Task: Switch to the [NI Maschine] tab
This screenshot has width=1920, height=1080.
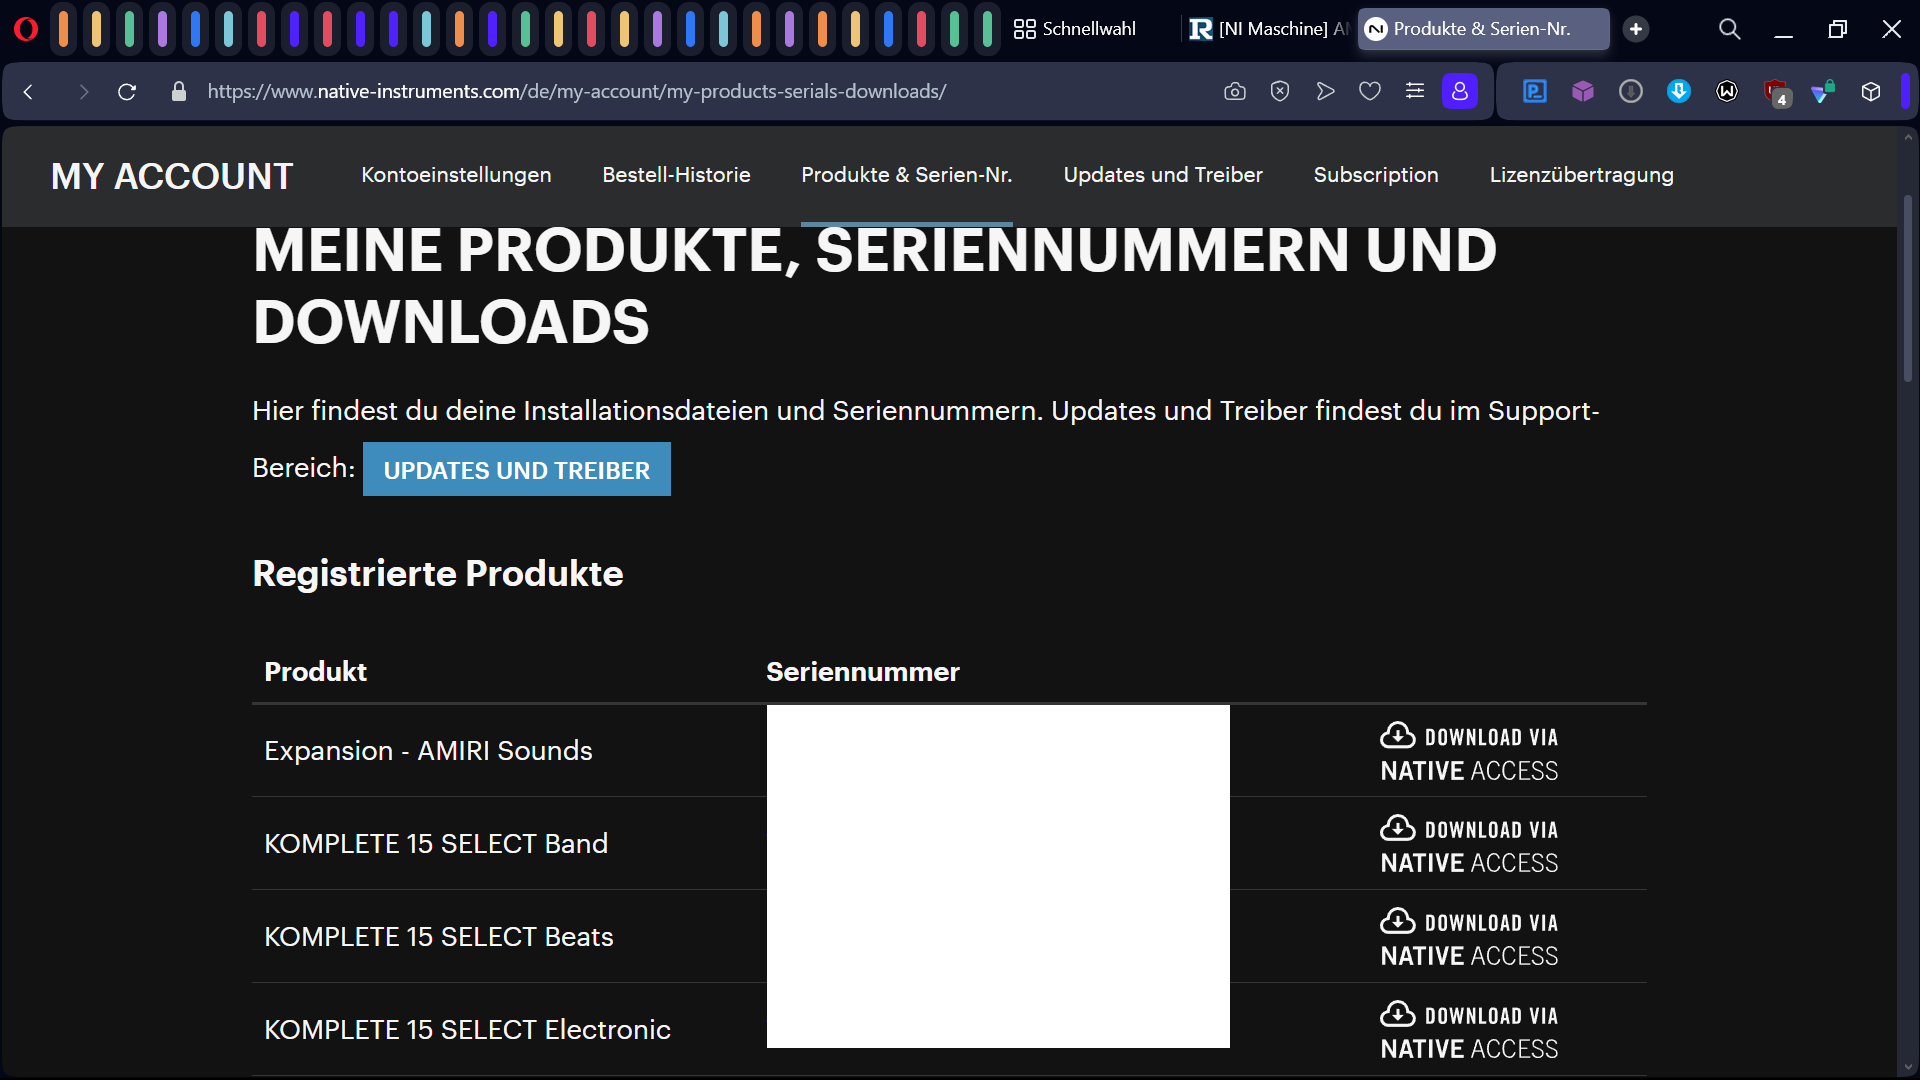Action: [x=1268, y=29]
